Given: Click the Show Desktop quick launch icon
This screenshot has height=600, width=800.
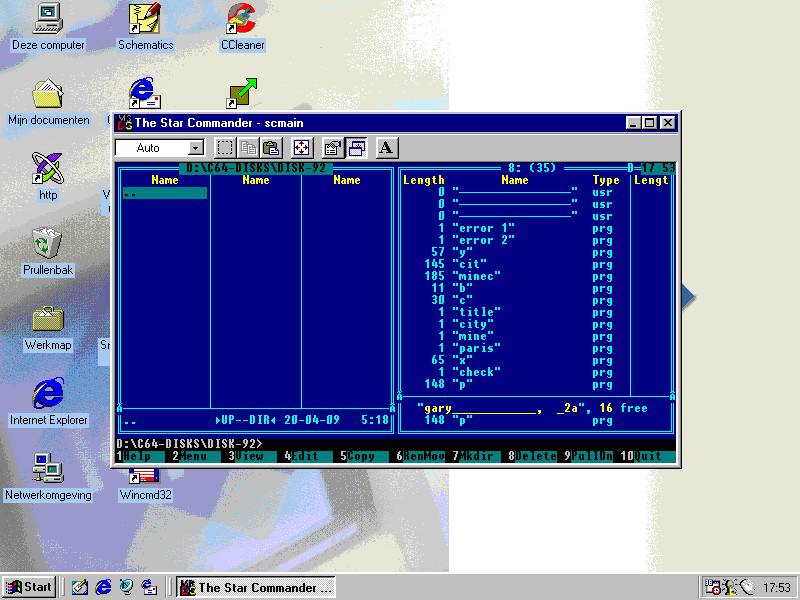Looking at the screenshot, I should (80, 587).
